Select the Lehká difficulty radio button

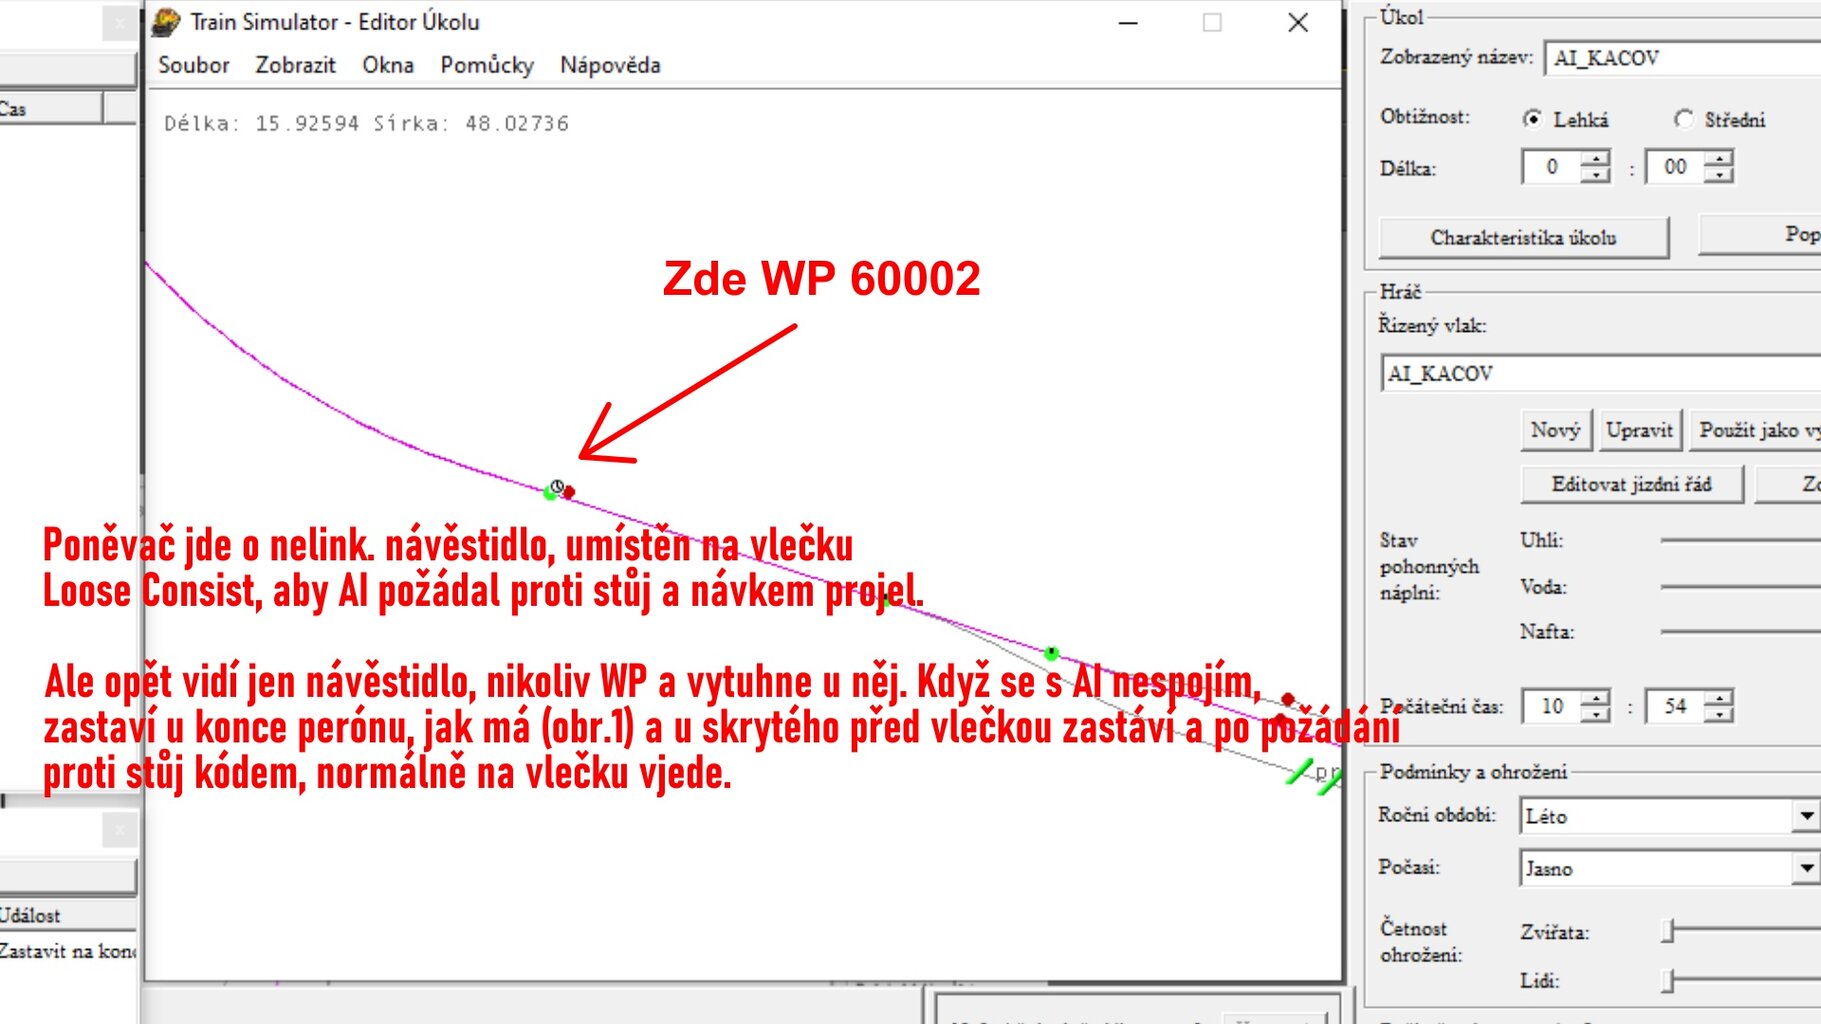[x=1532, y=119]
